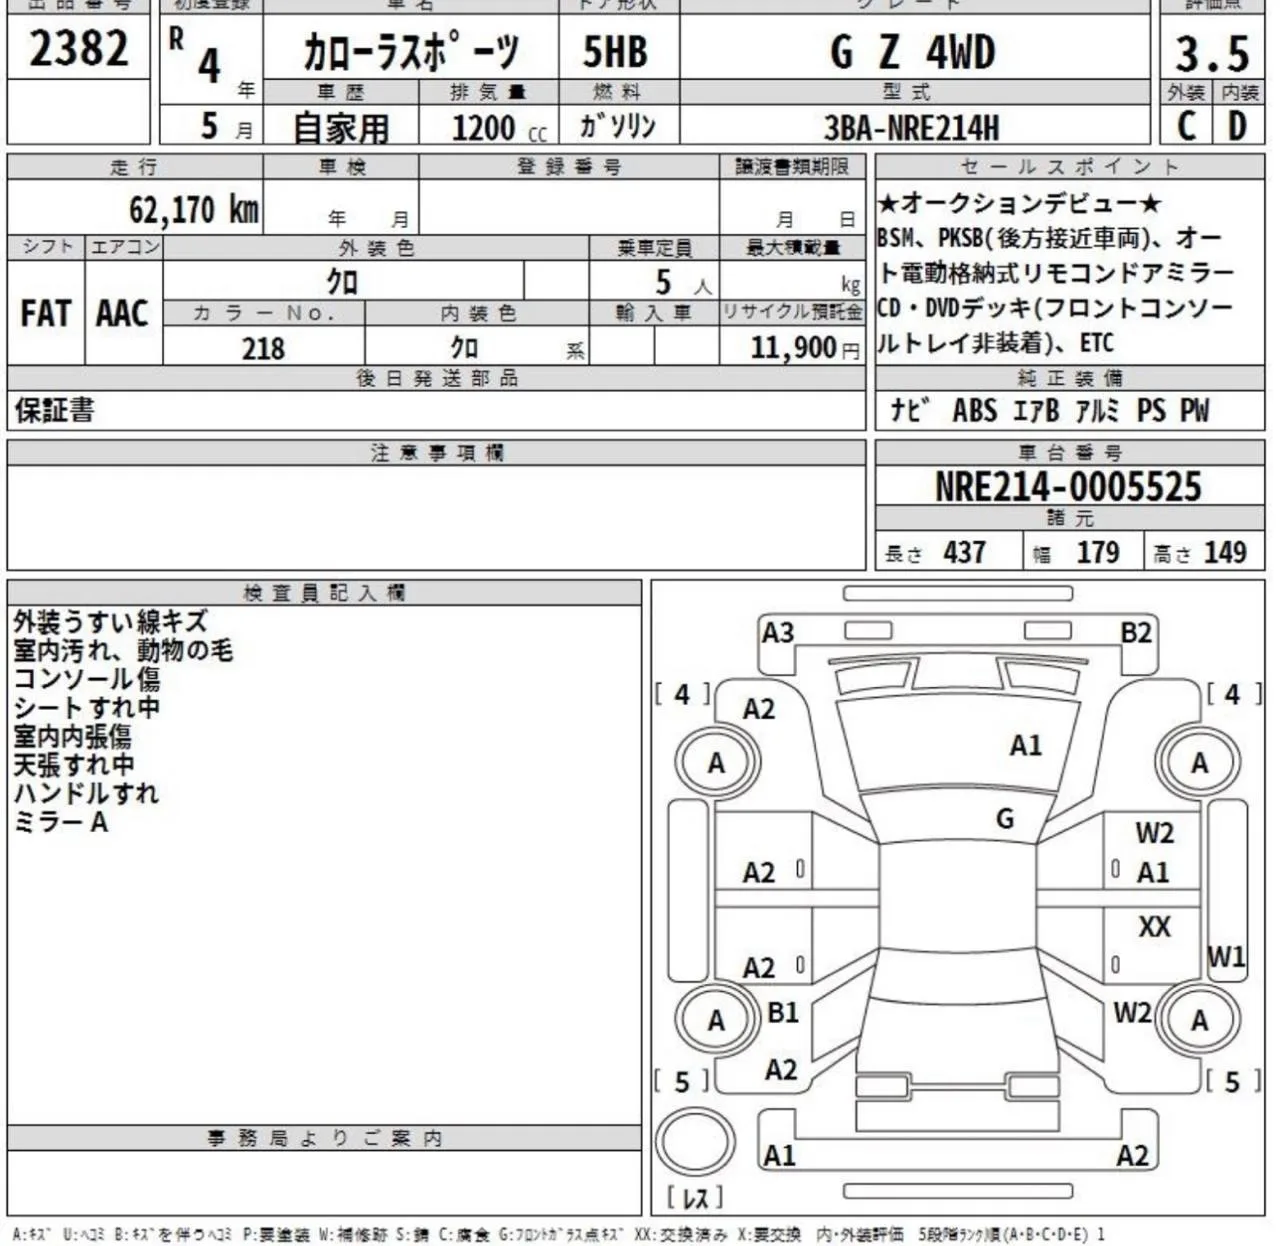1280x1246 pixels.
Task: Select the recycle deposit 11,900 yen cell
Action: pyautogui.click(x=792, y=347)
